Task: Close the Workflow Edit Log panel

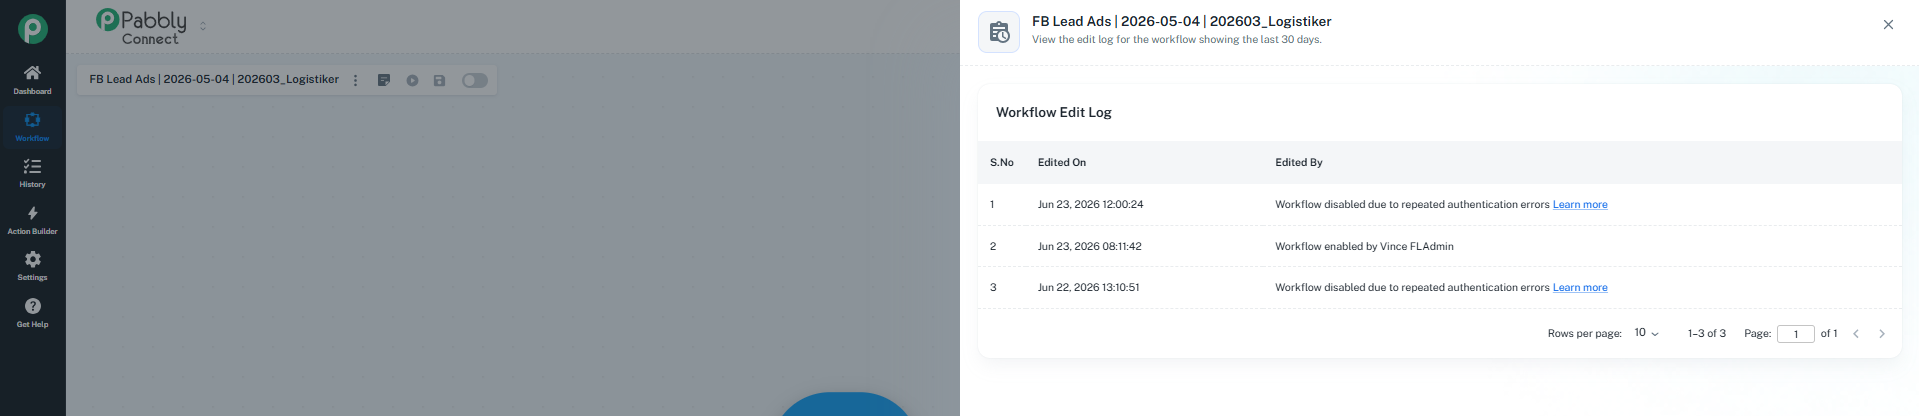Action: pos(1888,25)
